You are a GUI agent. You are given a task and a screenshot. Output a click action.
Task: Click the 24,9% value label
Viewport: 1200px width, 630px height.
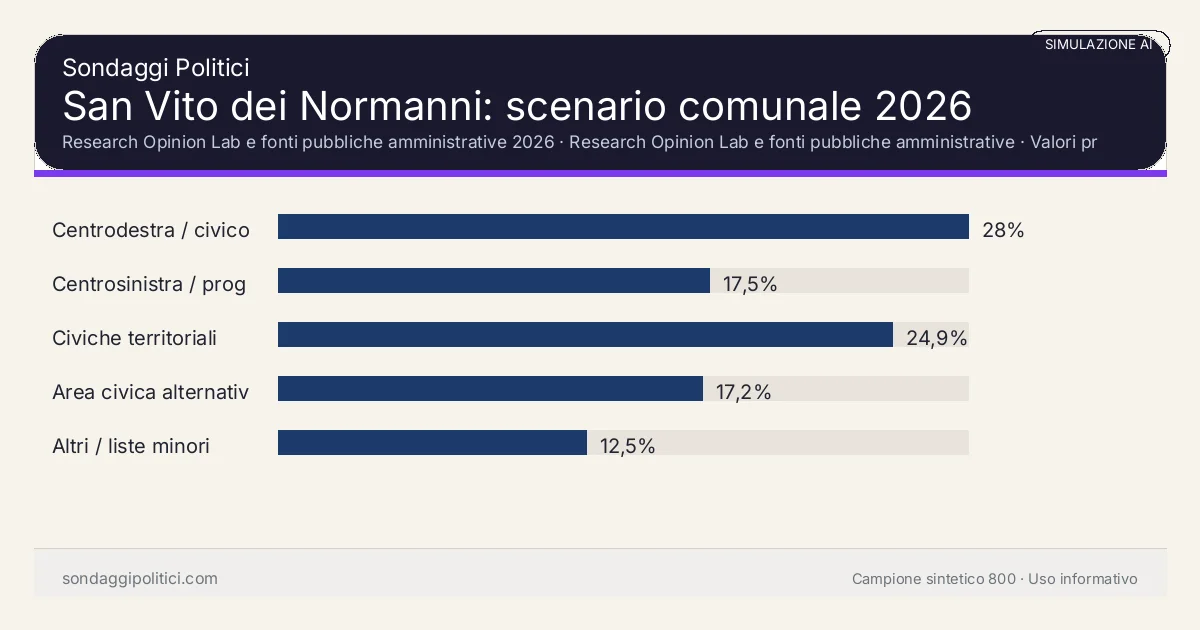(x=936, y=338)
